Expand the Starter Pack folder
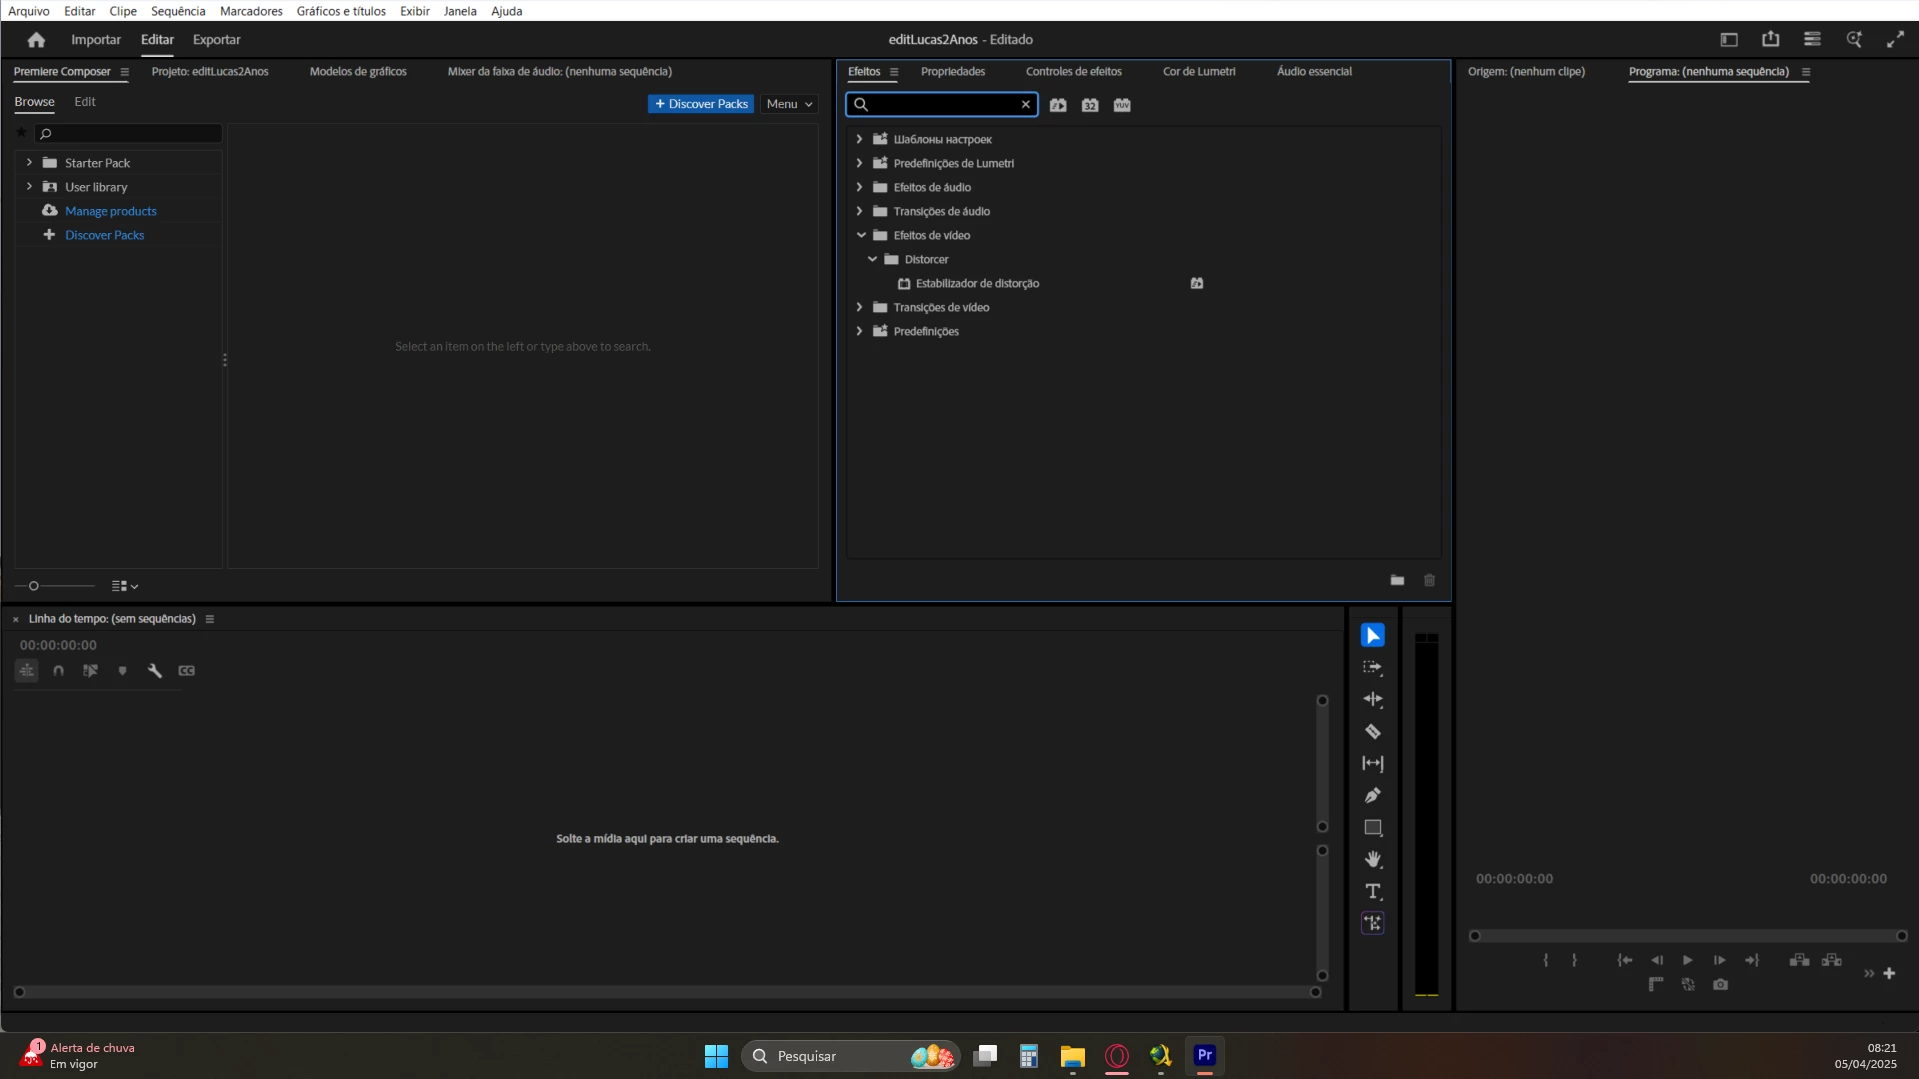This screenshot has height=1079, width=1919. pyautogui.click(x=29, y=162)
